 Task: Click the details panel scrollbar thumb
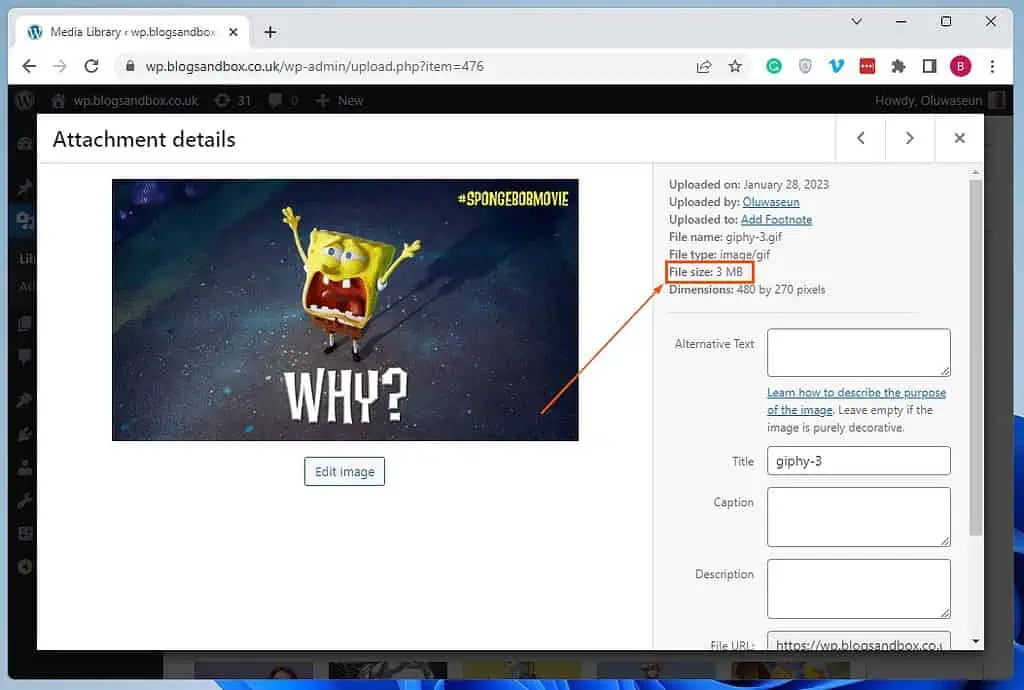click(976, 357)
